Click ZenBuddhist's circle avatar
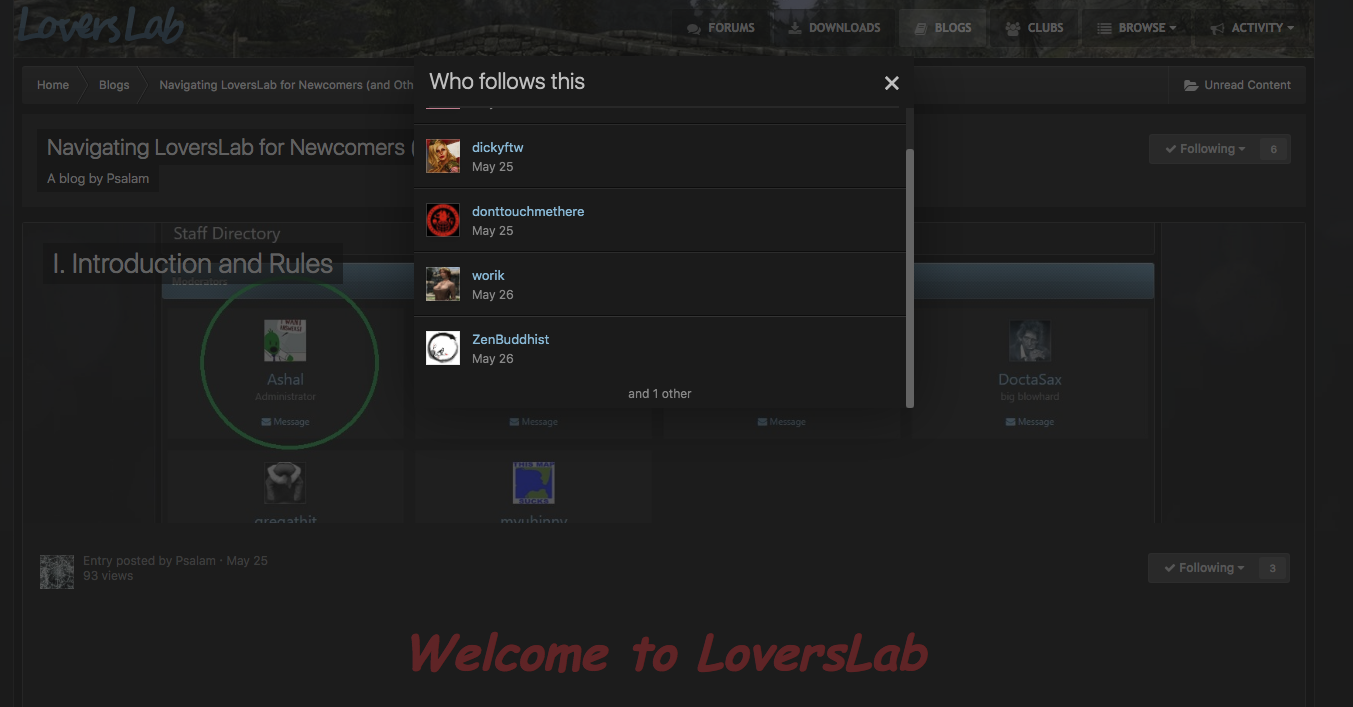The image size is (1353, 707). (443, 348)
